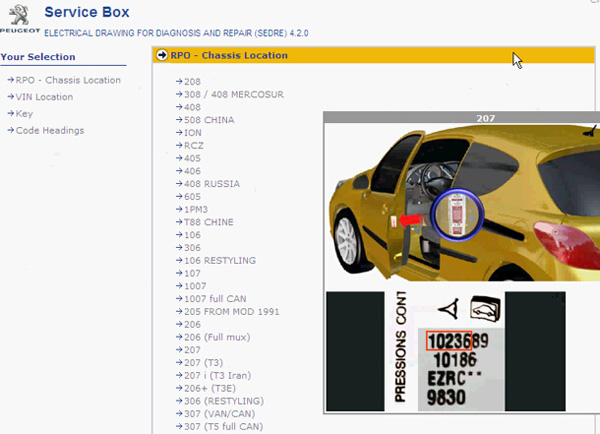
Task: Click the 207 car illustration
Action: [464, 203]
